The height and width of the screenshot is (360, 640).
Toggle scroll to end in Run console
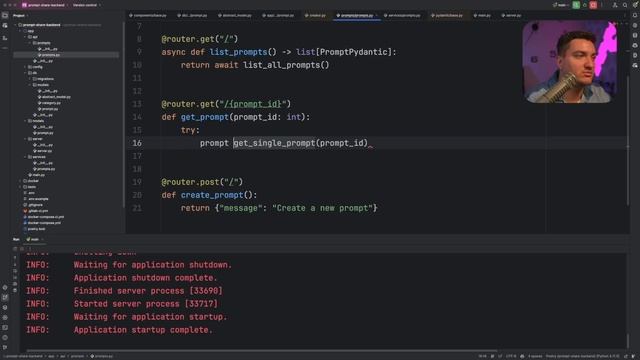[x=15, y=277]
